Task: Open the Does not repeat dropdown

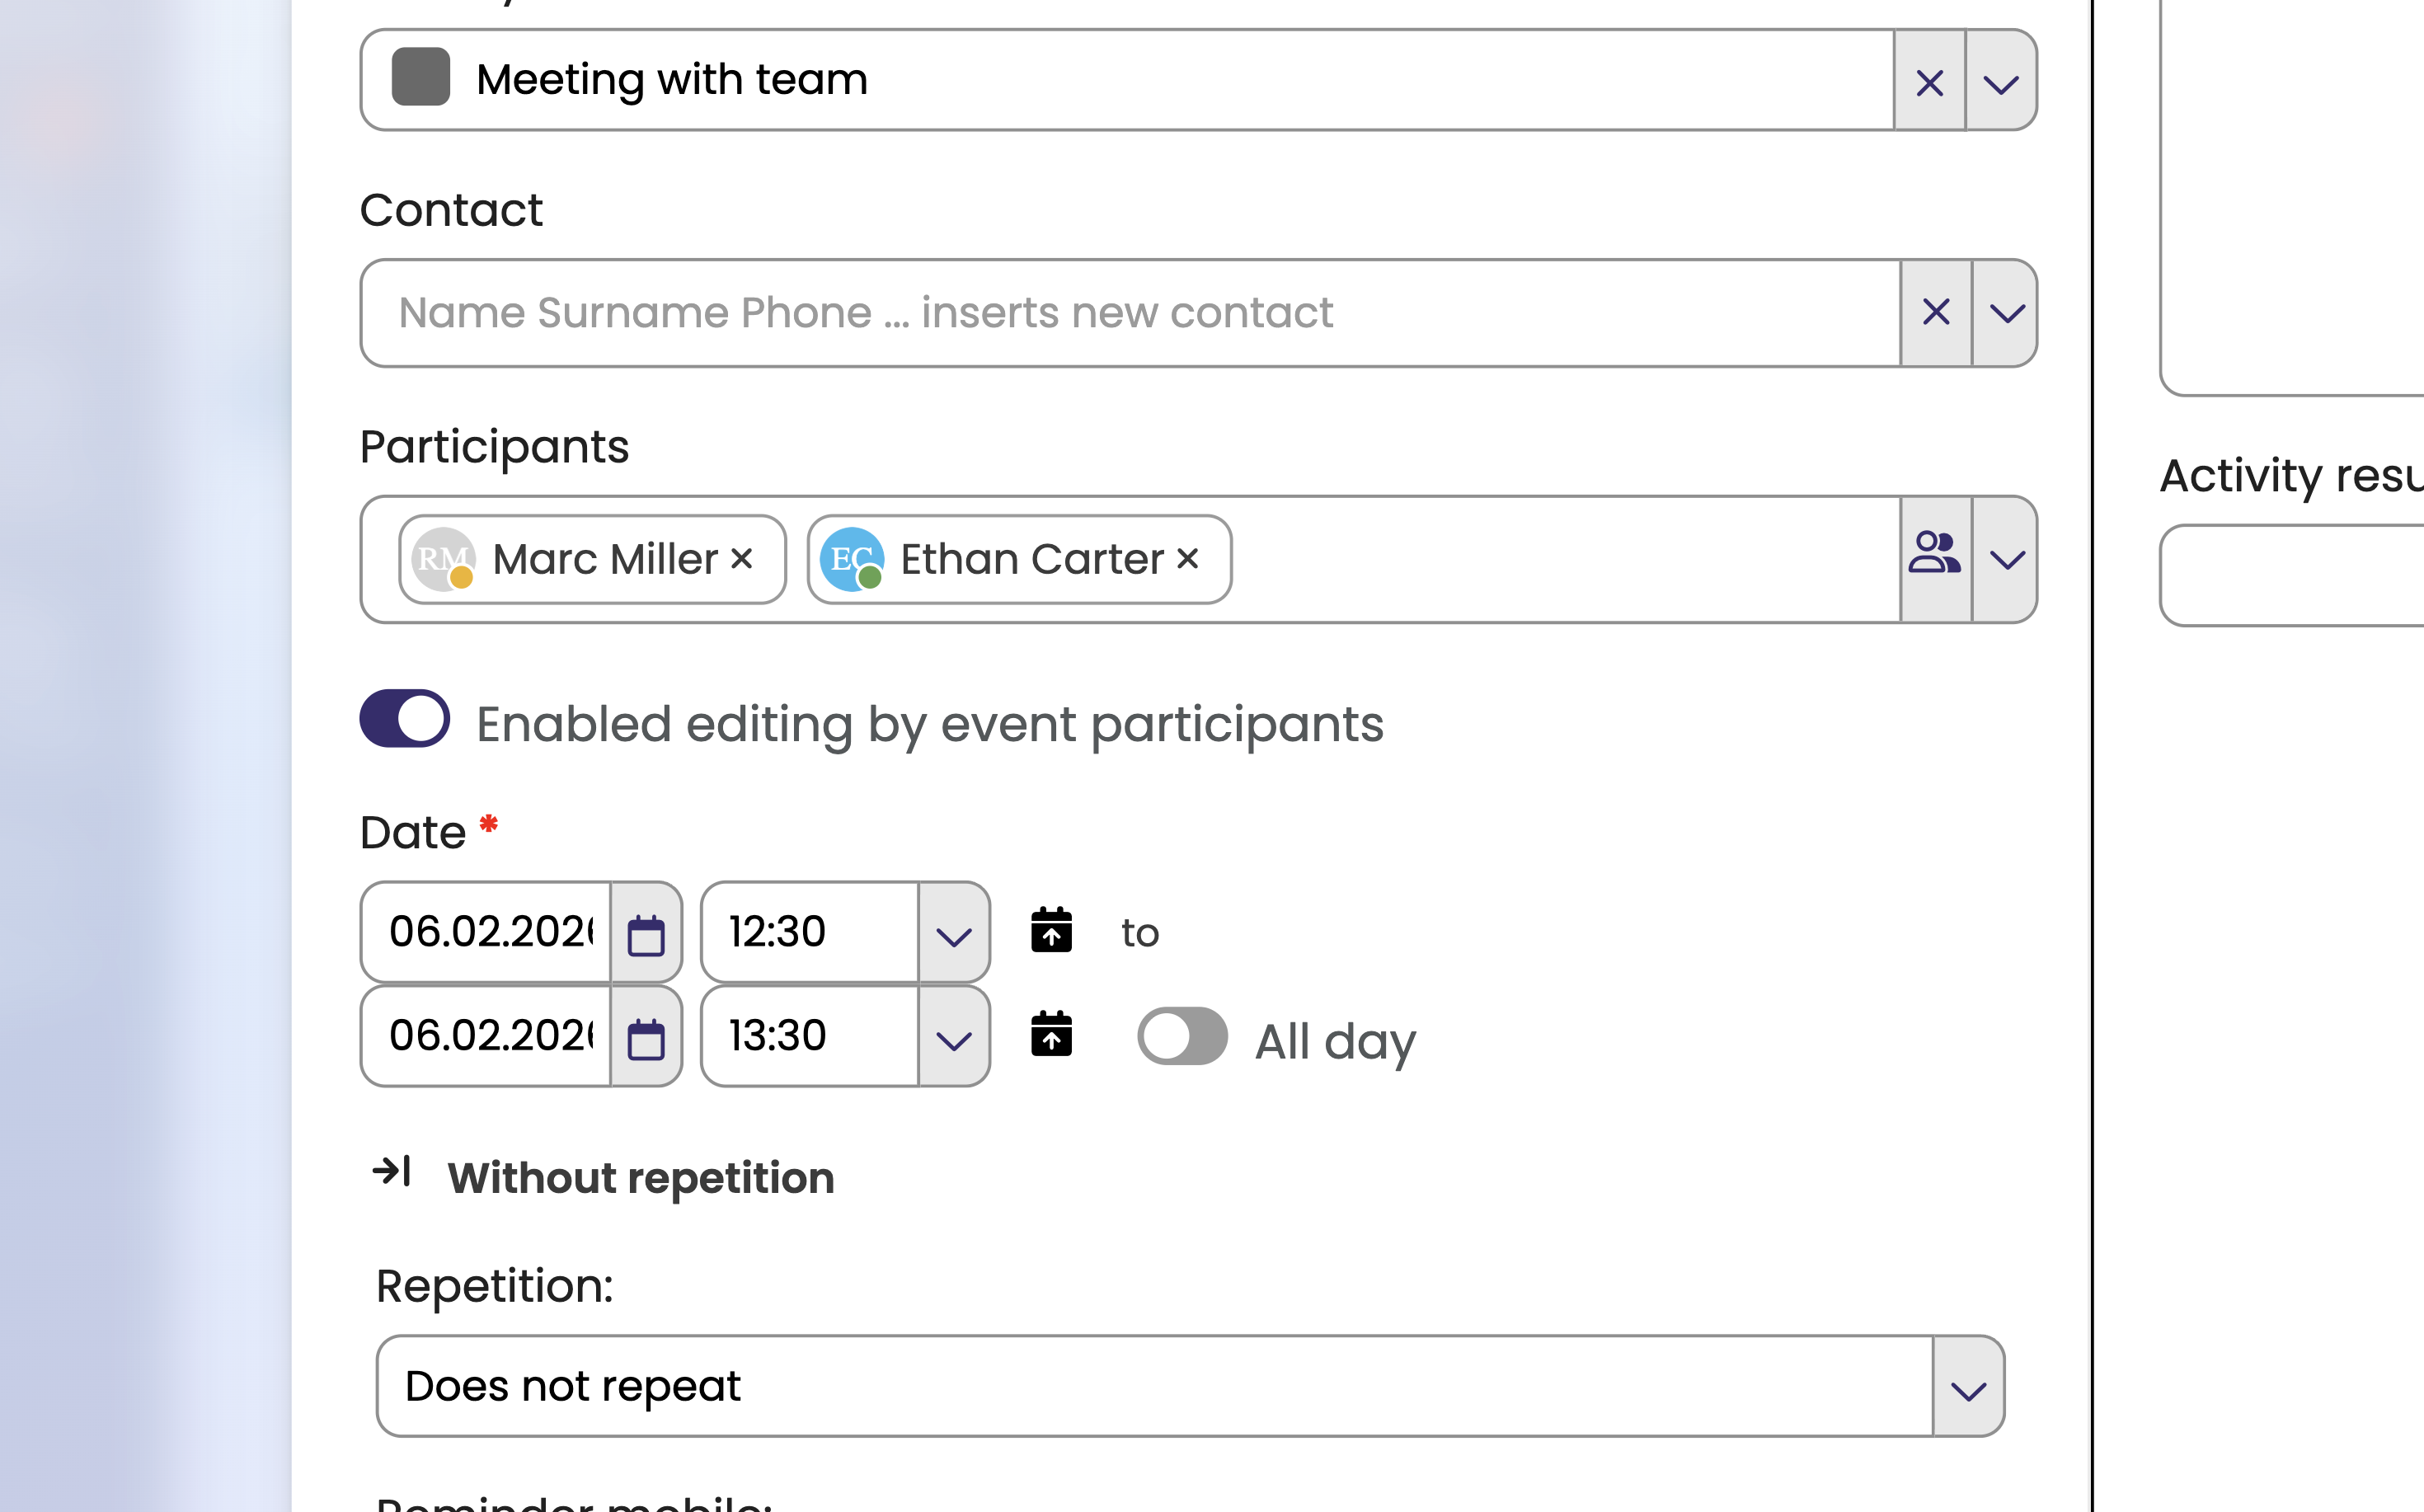Action: 1968,1388
